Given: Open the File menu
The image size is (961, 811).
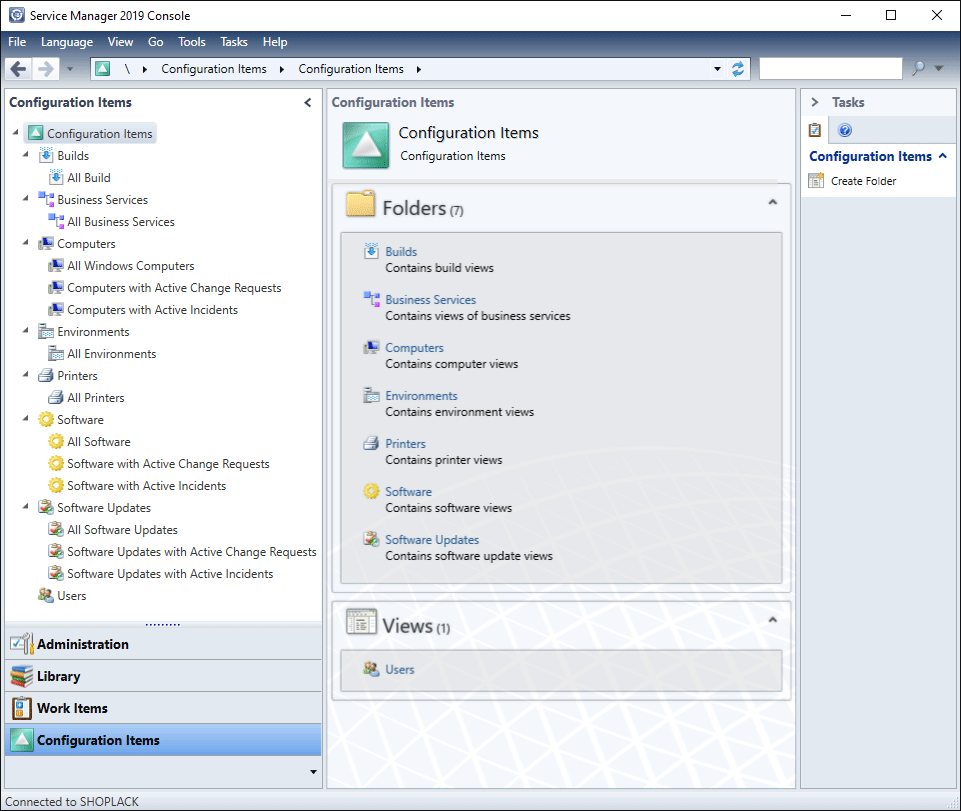Looking at the screenshot, I should pos(17,42).
